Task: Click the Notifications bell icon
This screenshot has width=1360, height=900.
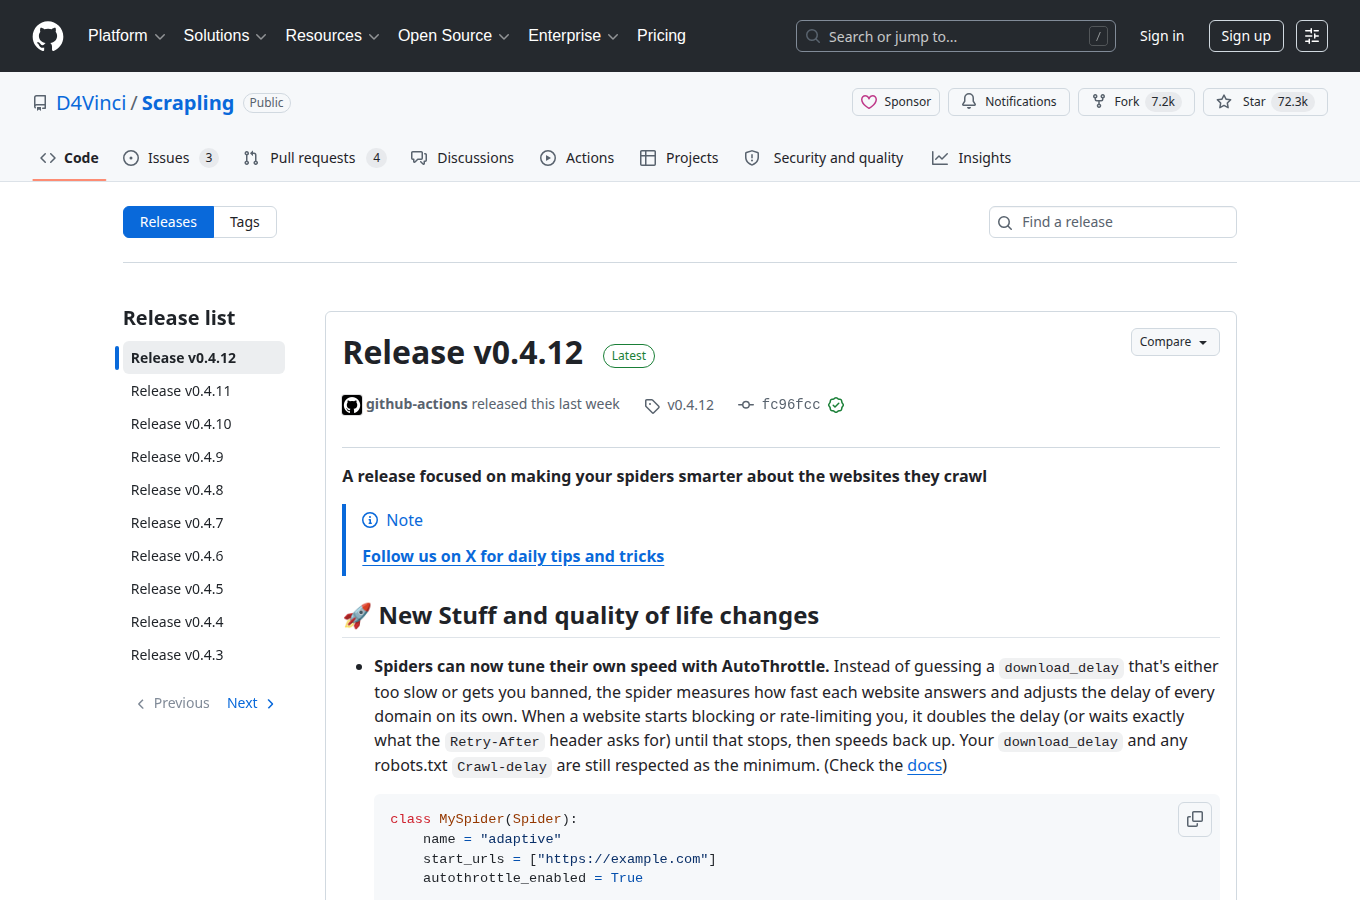Action: (969, 101)
